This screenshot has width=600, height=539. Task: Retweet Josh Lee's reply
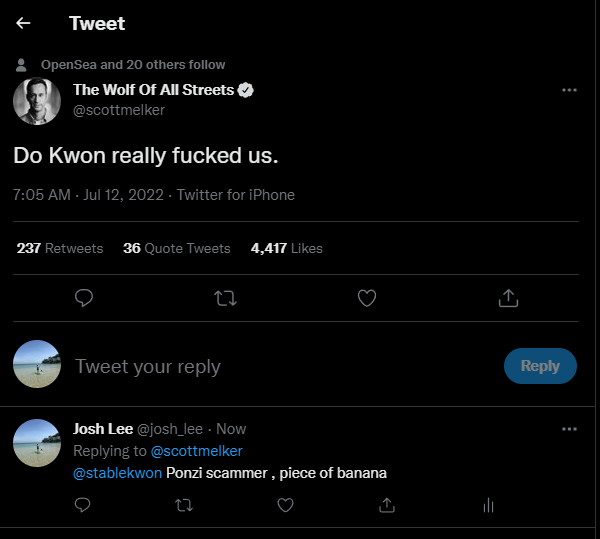(x=184, y=505)
